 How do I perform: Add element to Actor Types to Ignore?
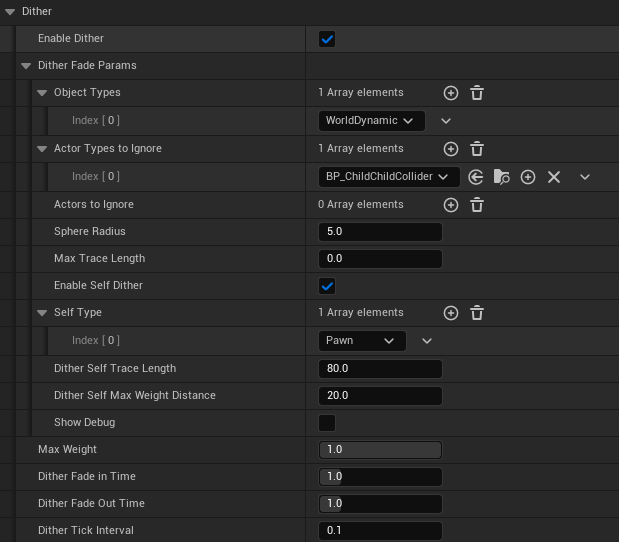pyautogui.click(x=451, y=149)
